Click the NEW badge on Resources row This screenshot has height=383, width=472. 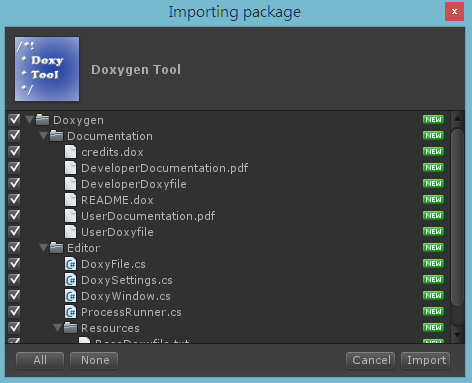pos(433,328)
